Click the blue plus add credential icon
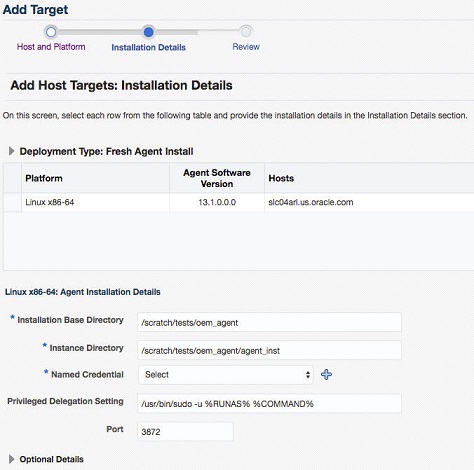474x470 pixels. point(326,374)
